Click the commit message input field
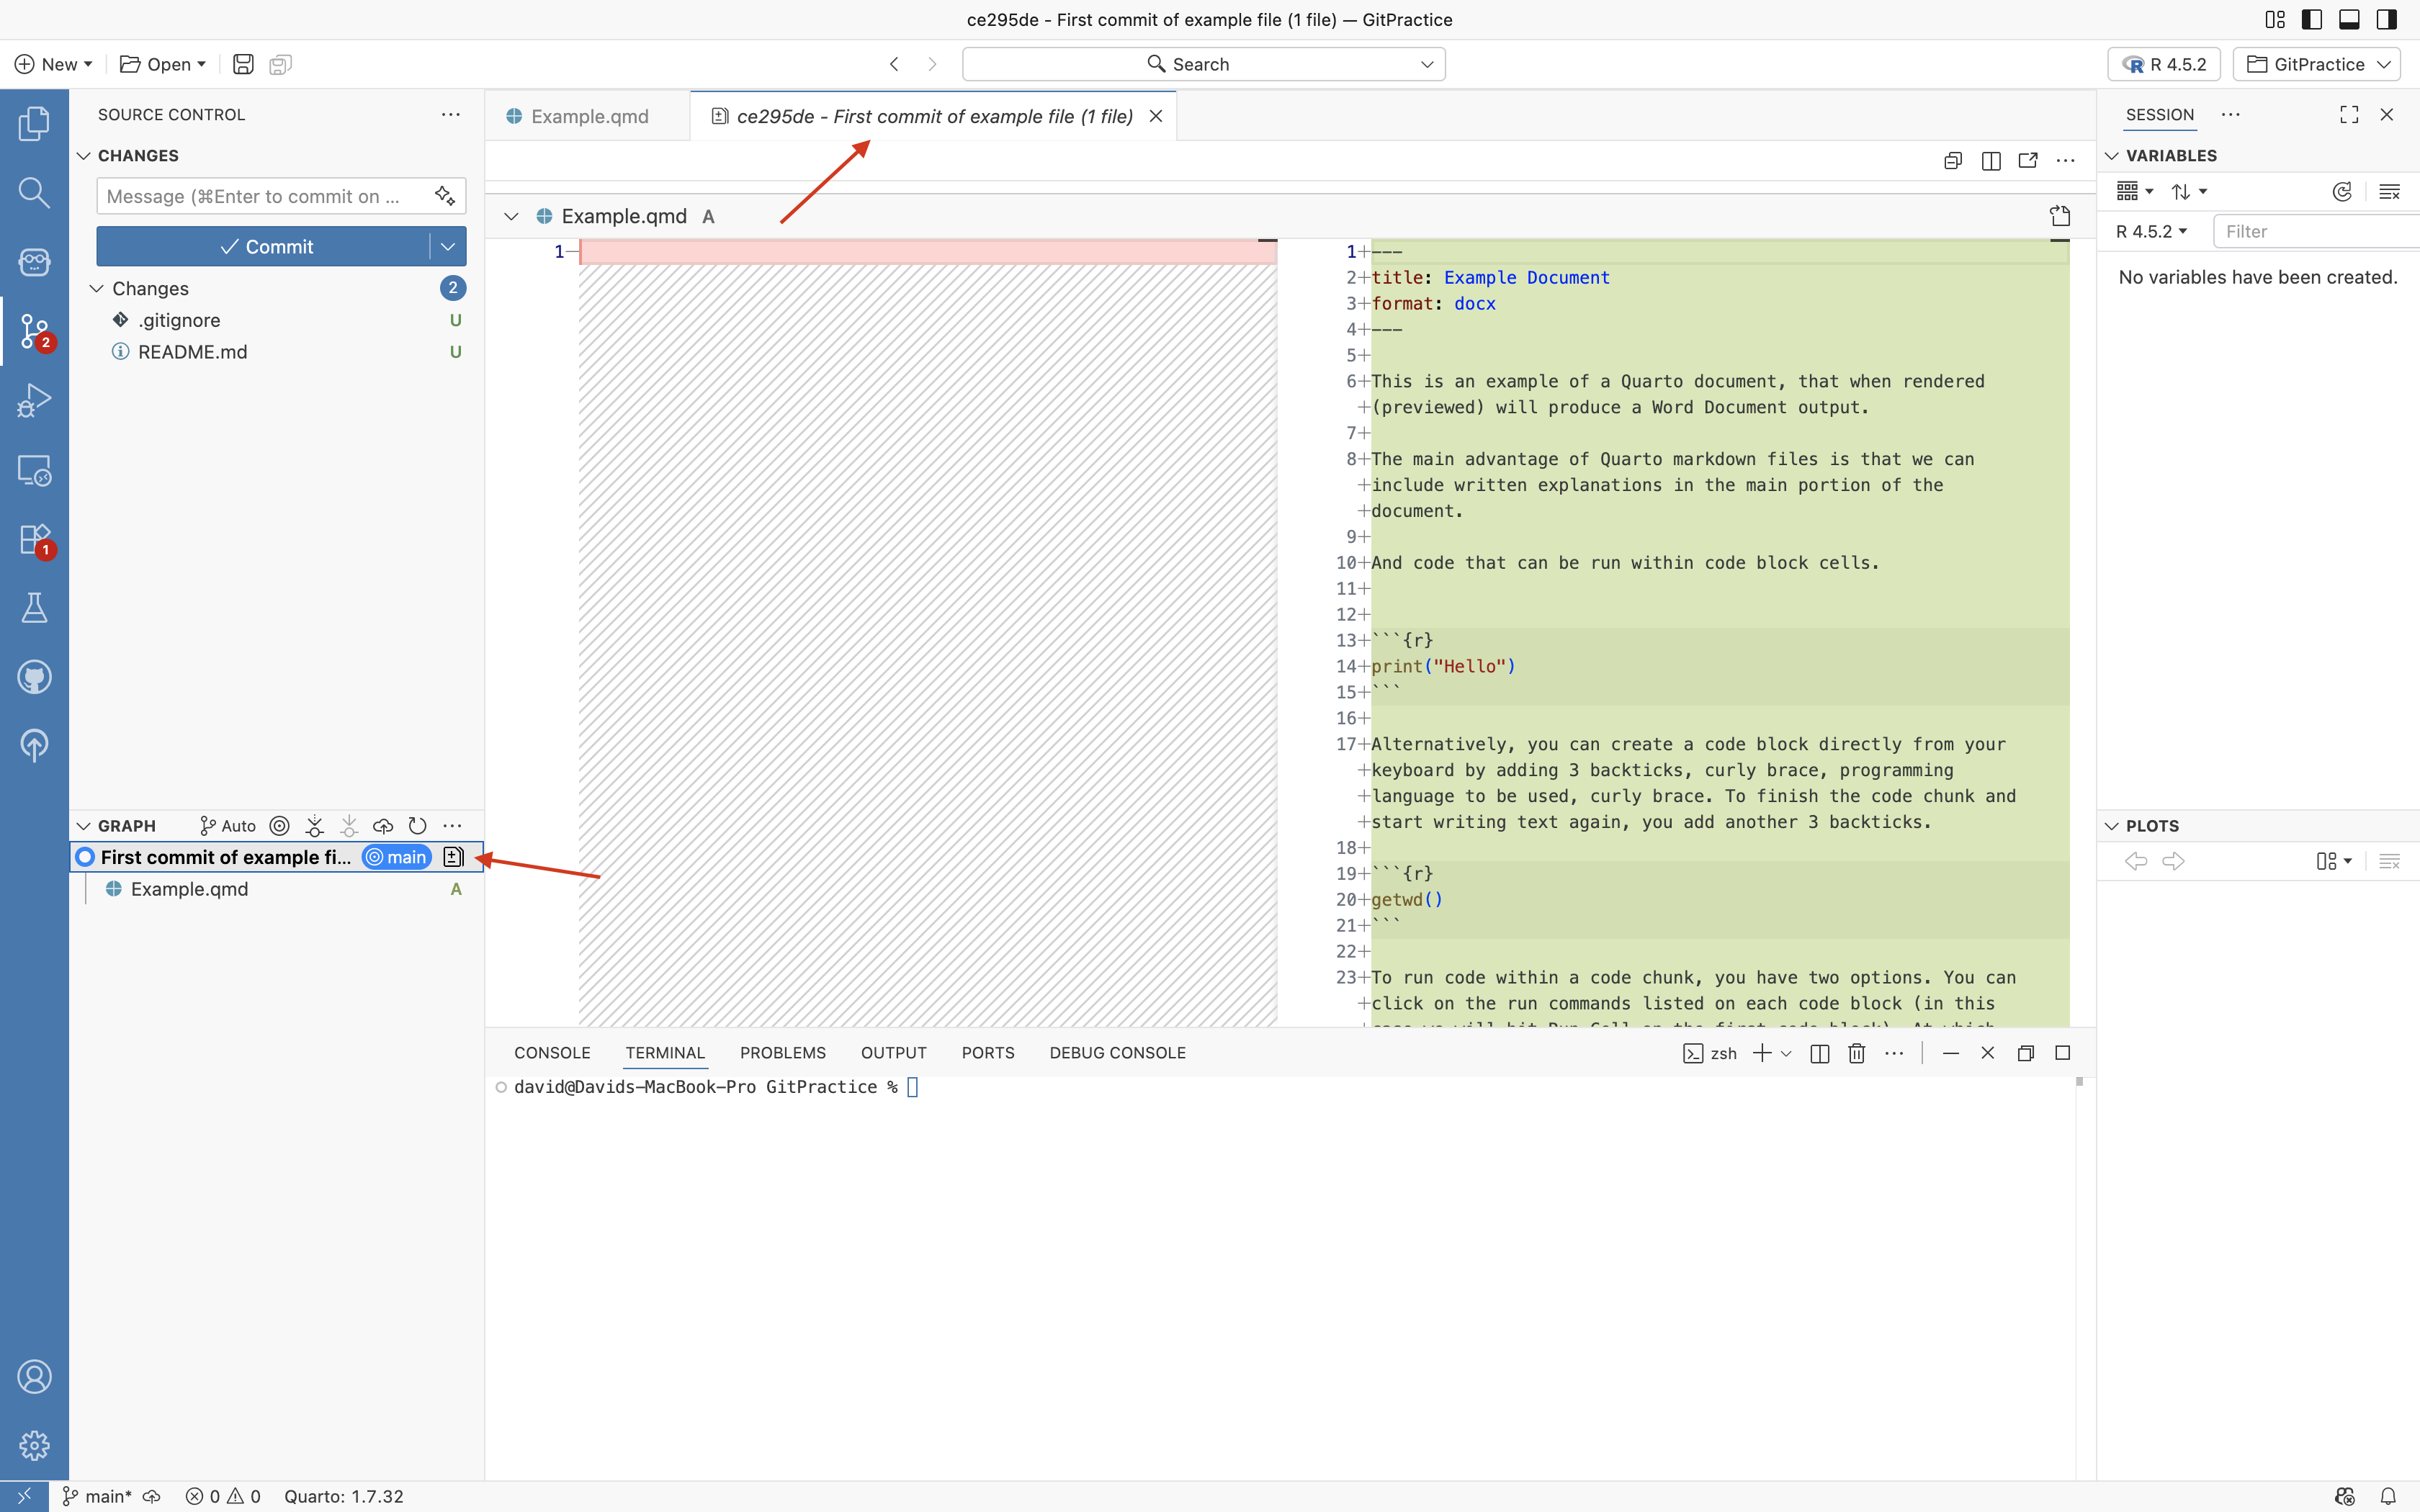The height and width of the screenshot is (1512, 2420). coord(262,196)
